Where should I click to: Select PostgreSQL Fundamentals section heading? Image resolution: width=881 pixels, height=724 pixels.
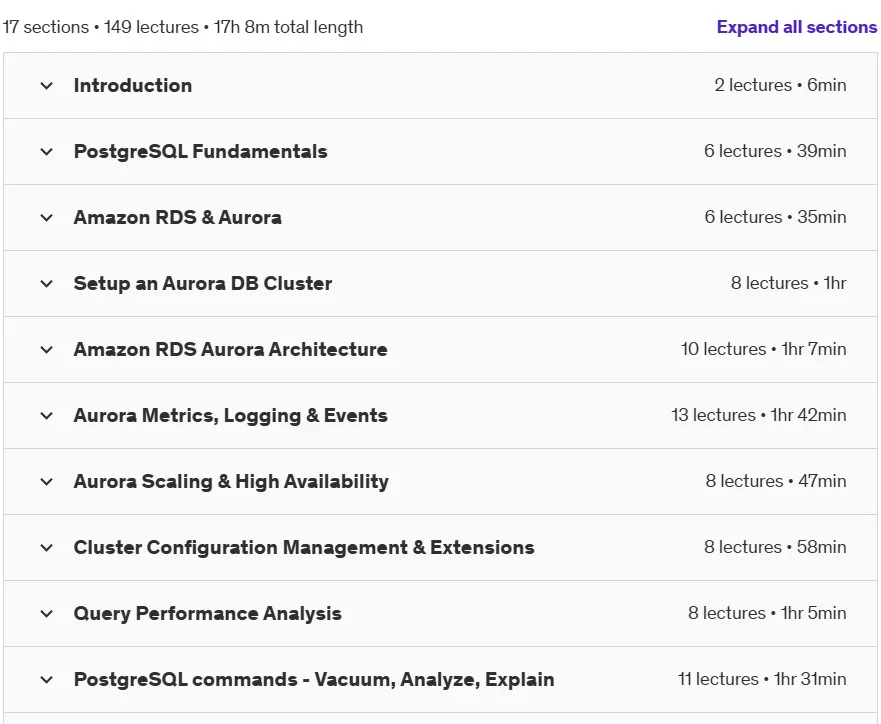tap(201, 152)
